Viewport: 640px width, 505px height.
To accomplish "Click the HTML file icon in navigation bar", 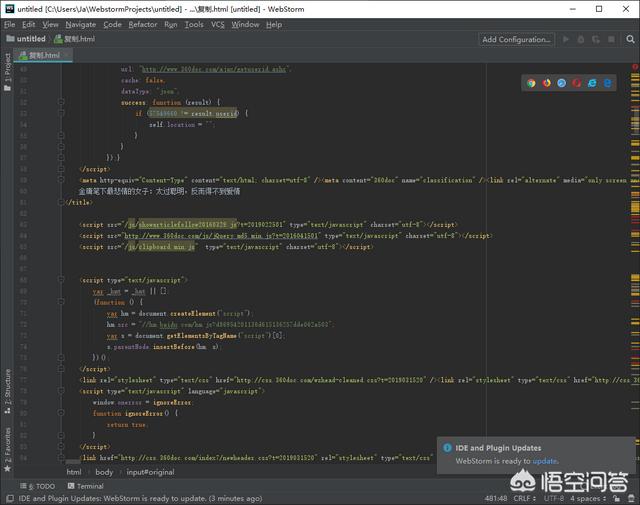I will pos(58,39).
